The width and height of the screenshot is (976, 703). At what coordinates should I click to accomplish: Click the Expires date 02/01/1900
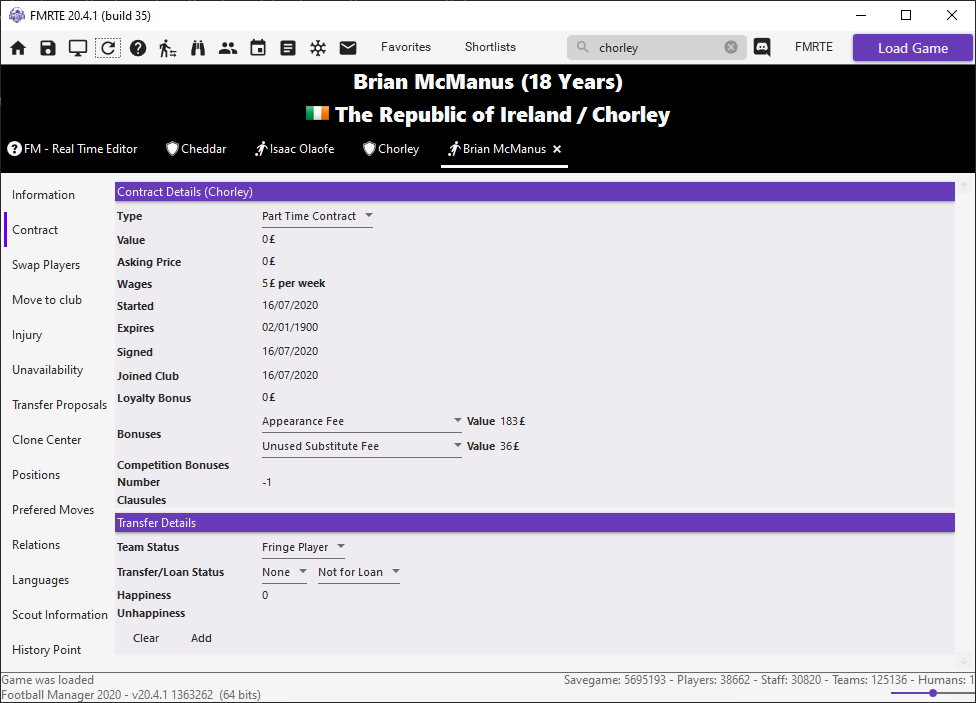point(290,328)
